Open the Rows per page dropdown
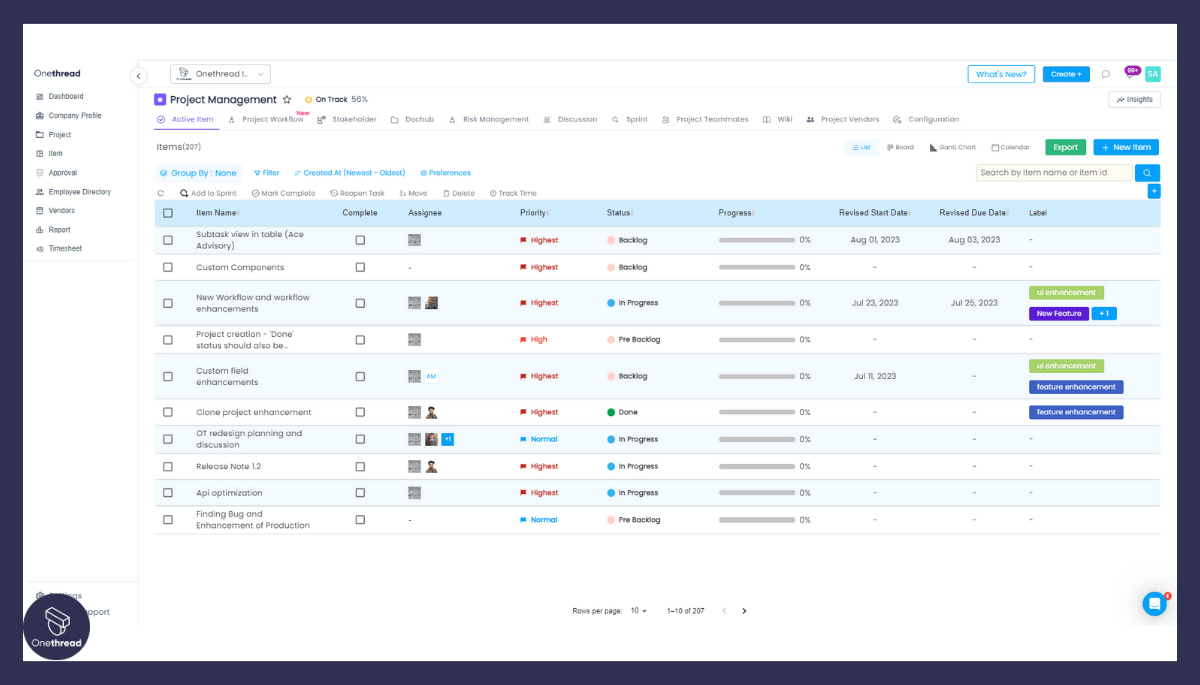1200x685 pixels. (639, 610)
